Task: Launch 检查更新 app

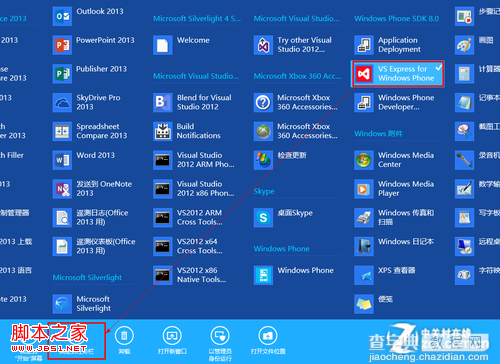Action: coord(280,160)
